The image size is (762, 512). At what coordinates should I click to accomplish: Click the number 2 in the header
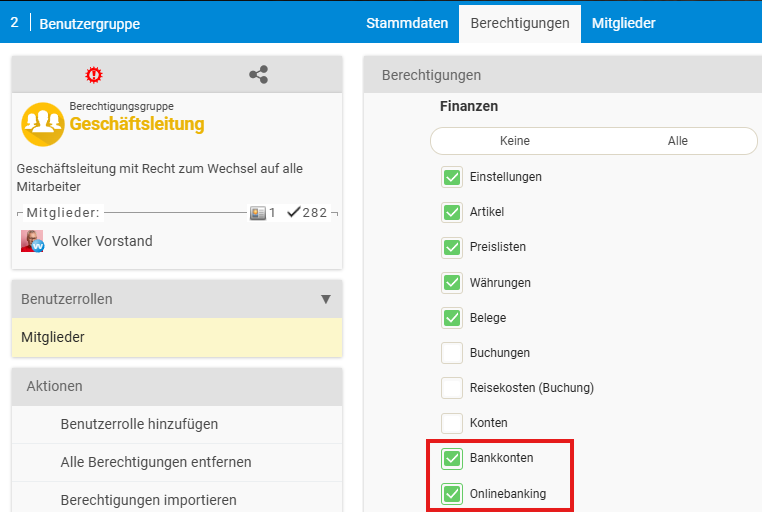[15, 22]
